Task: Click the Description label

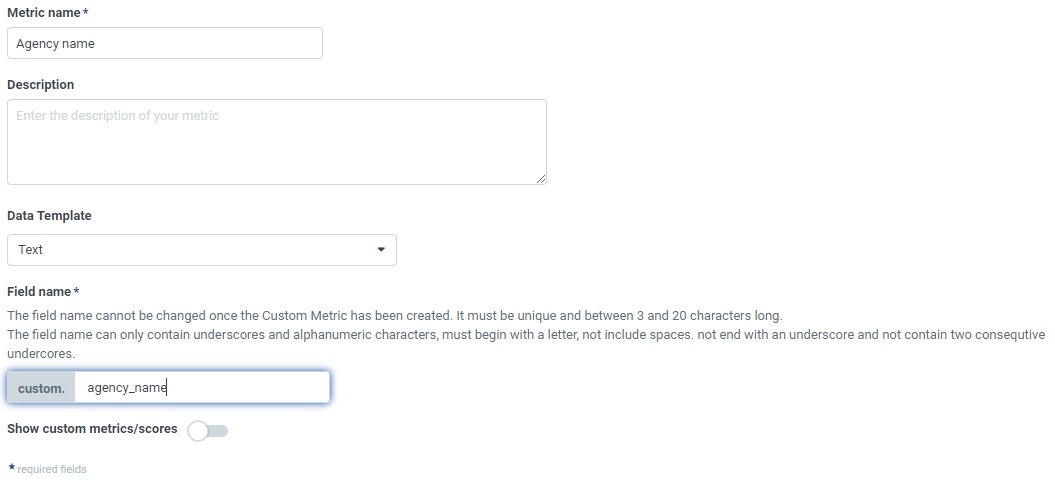Action: (40, 85)
